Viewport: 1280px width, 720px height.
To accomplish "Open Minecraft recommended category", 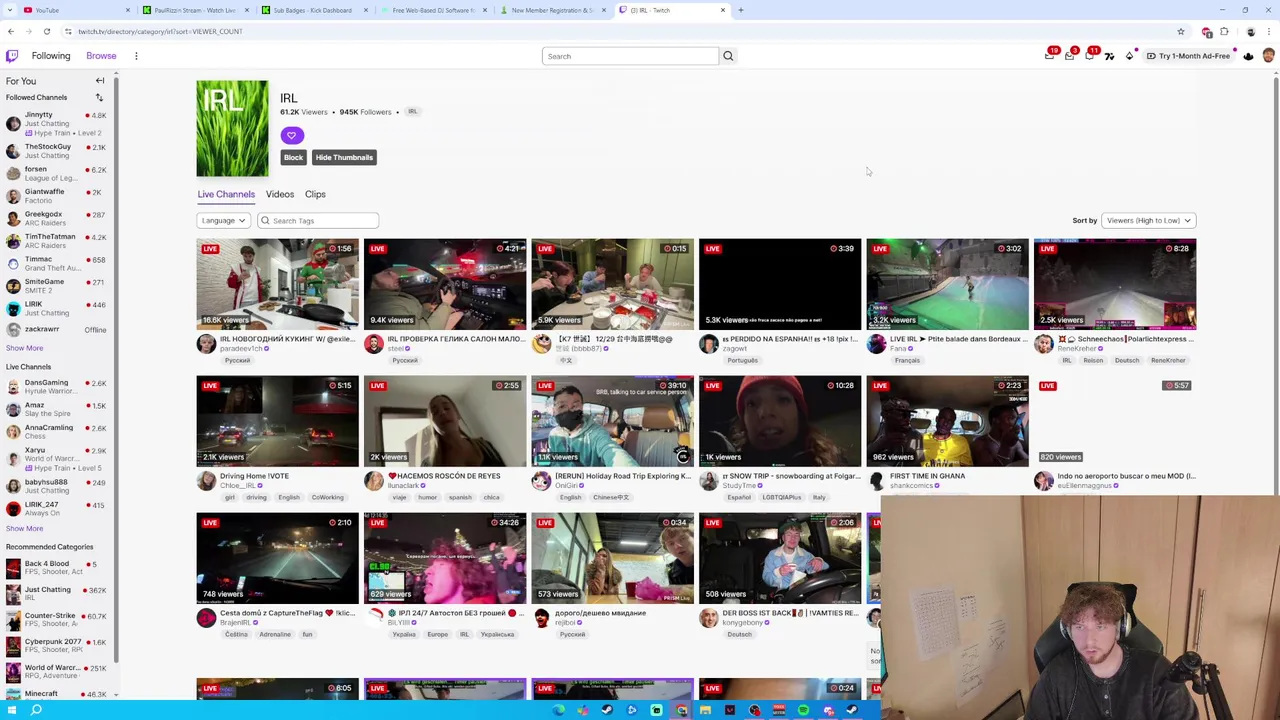I will click(x=58, y=694).
